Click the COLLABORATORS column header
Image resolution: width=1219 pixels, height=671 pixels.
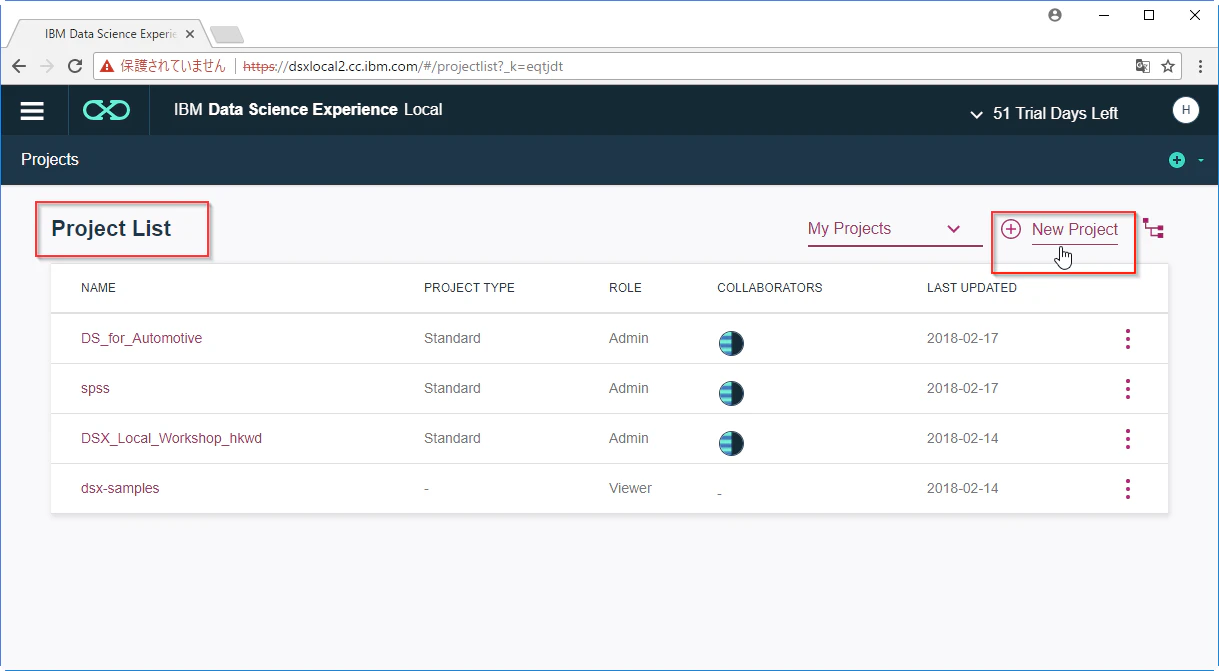coord(770,288)
